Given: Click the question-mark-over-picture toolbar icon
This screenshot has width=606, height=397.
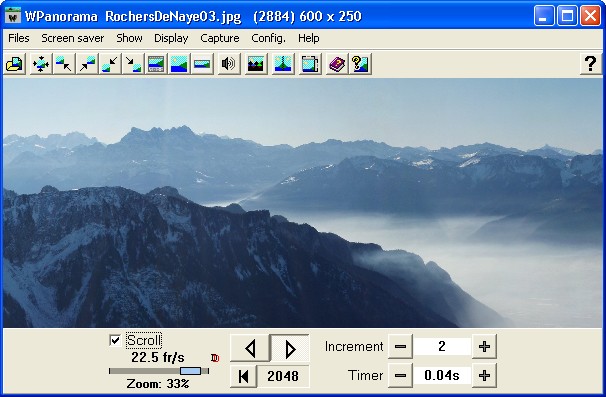Looking at the screenshot, I should pyautogui.click(x=360, y=64).
